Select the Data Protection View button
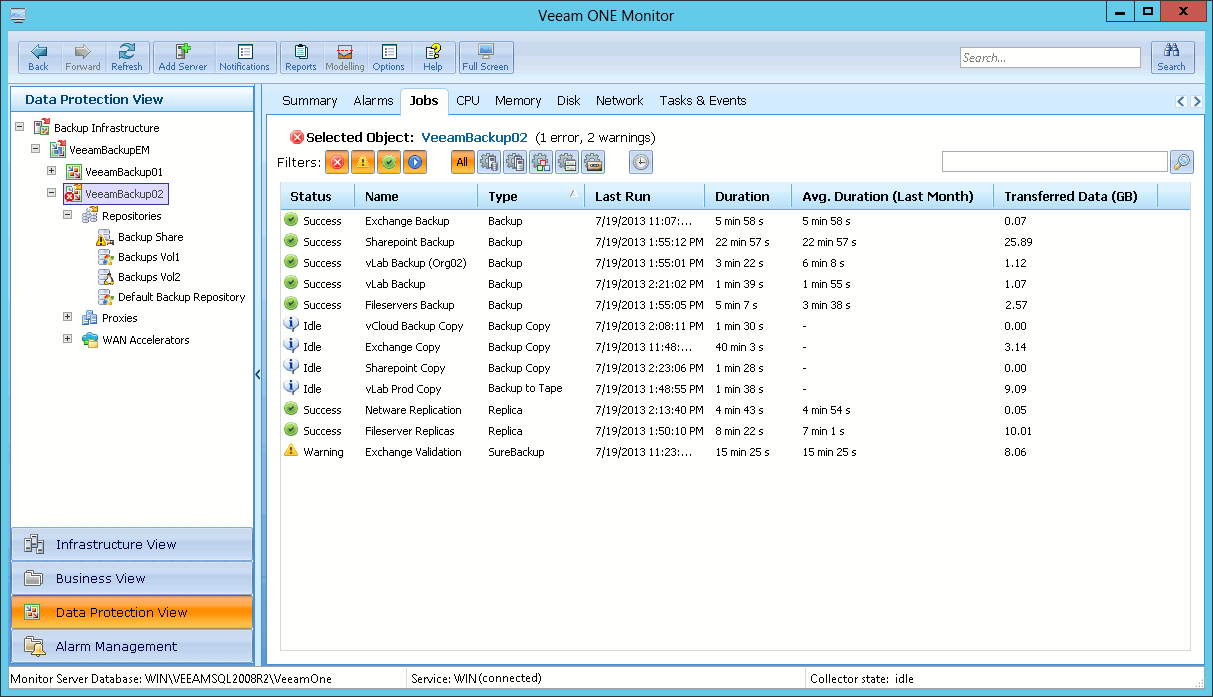This screenshot has width=1213, height=697. pos(132,613)
